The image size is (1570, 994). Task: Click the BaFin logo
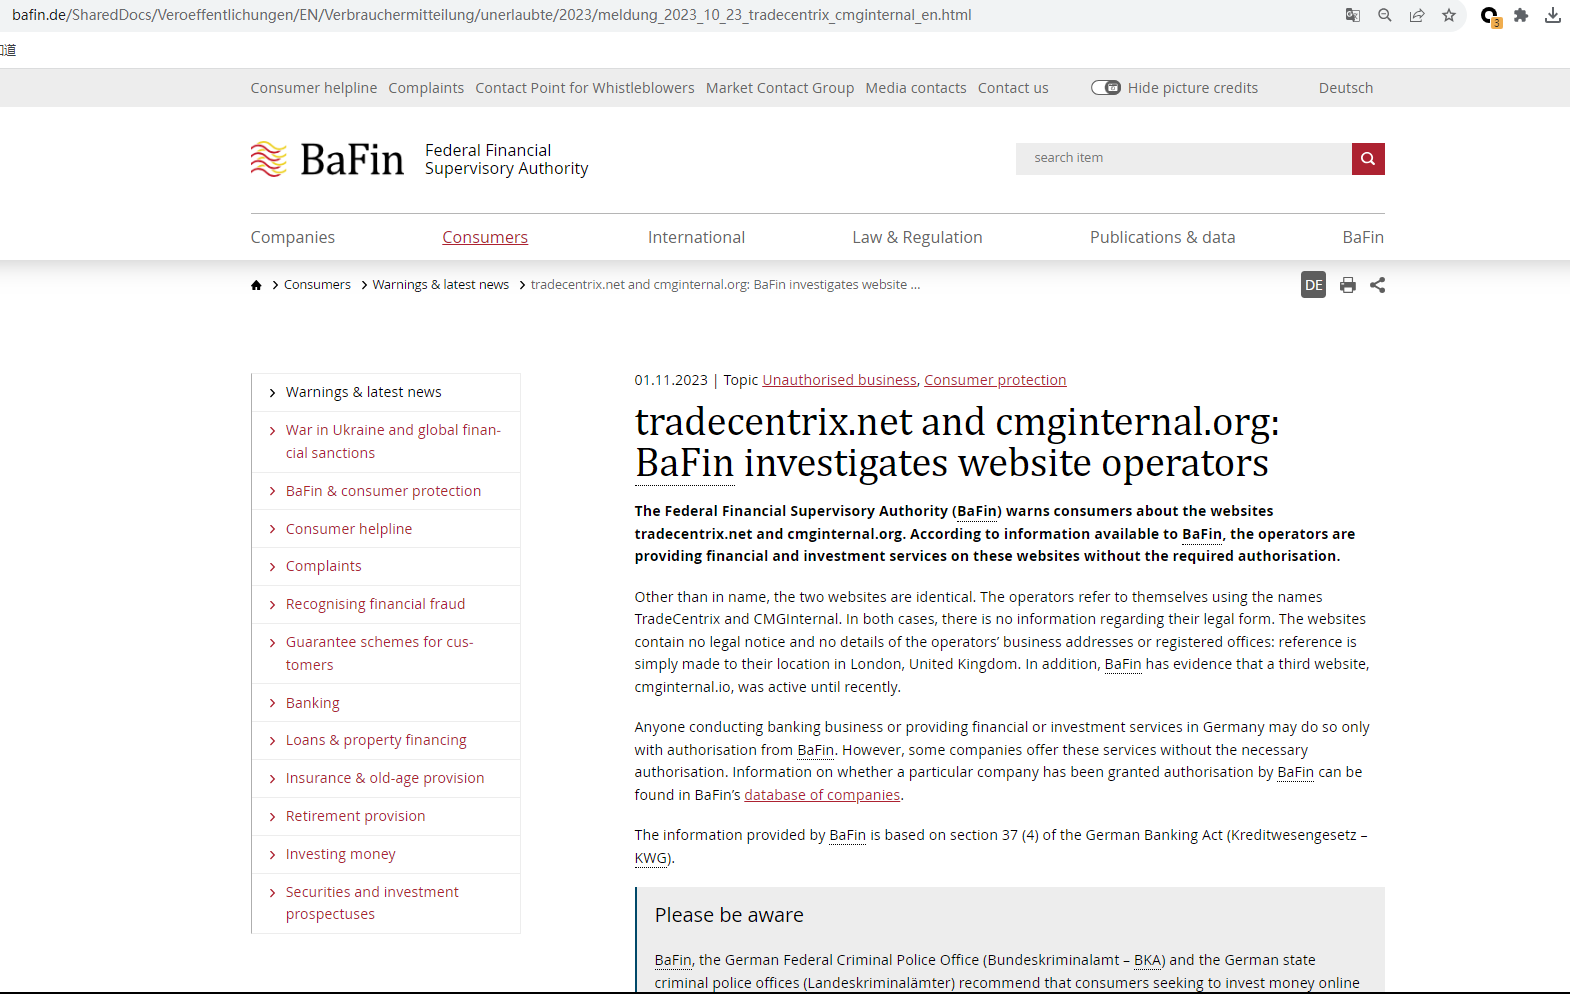click(x=327, y=159)
